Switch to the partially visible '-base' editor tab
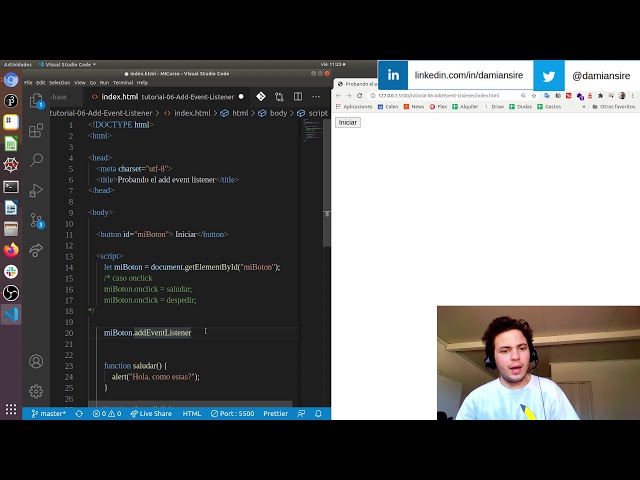The width and height of the screenshot is (640, 480). coord(65,97)
